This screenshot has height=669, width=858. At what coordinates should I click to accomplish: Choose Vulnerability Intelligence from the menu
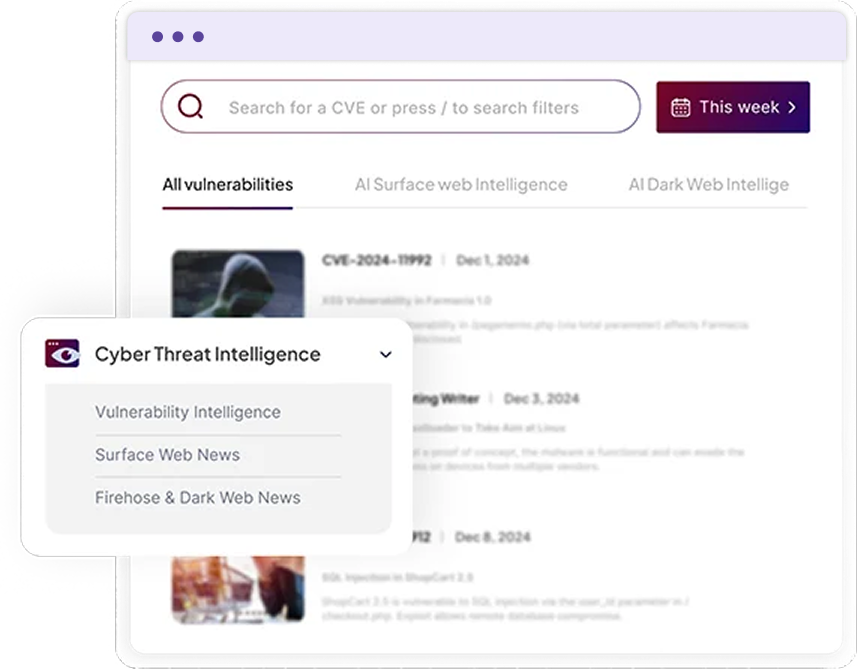click(188, 412)
